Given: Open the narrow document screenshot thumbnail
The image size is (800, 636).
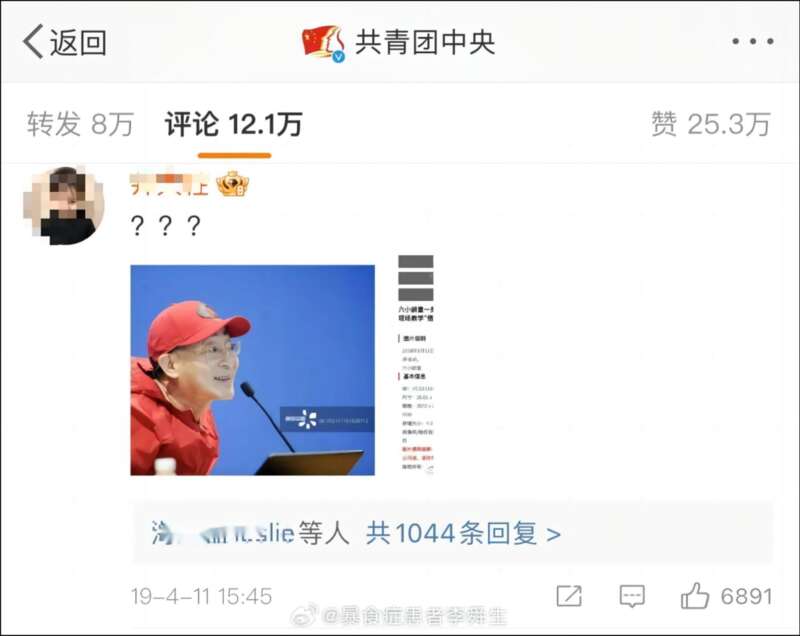Looking at the screenshot, I should [416, 364].
